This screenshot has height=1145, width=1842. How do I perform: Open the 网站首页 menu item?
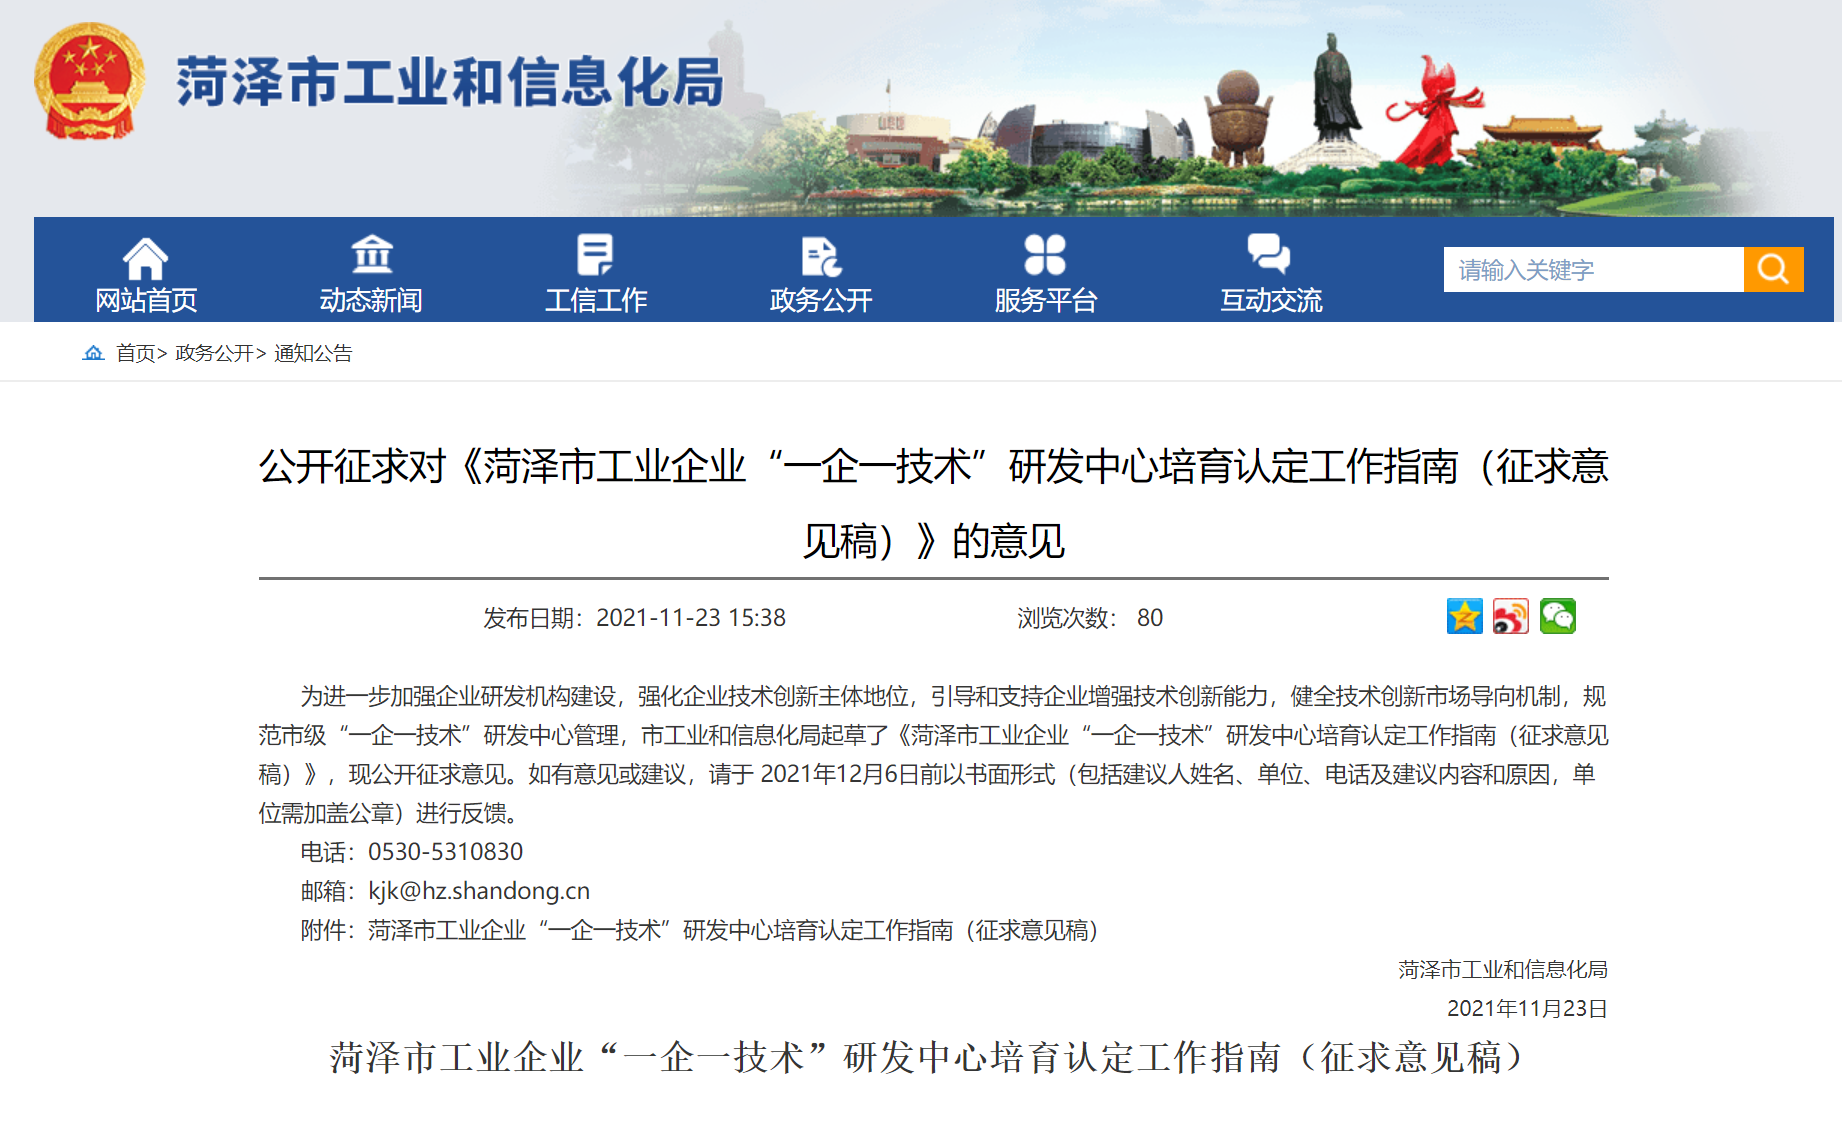tap(146, 300)
